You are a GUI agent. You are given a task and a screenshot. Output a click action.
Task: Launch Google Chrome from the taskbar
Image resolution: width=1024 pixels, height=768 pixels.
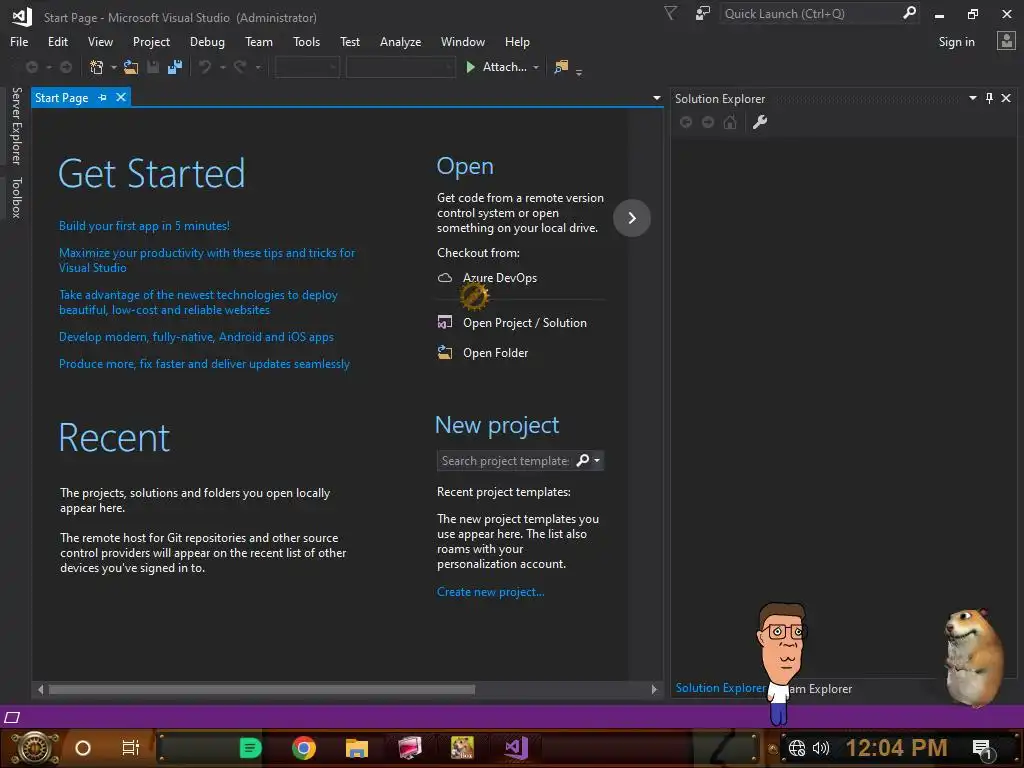[304, 748]
